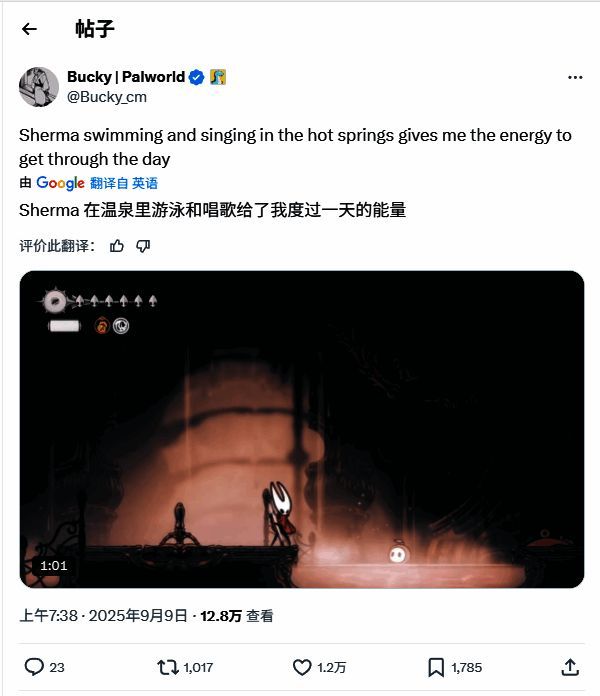Click the blue verified badge icon
Image resolution: width=600 pixels, height=696 pixels.
point(196,77)
